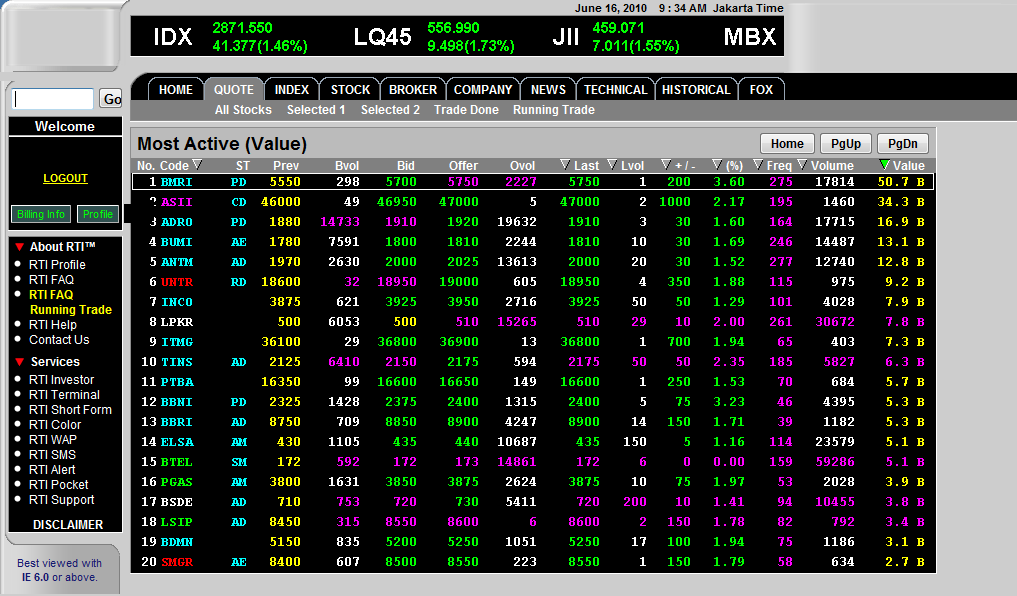Select the BMRI stock code
This screenshot has height=596, width=1017.
[176, 182]
